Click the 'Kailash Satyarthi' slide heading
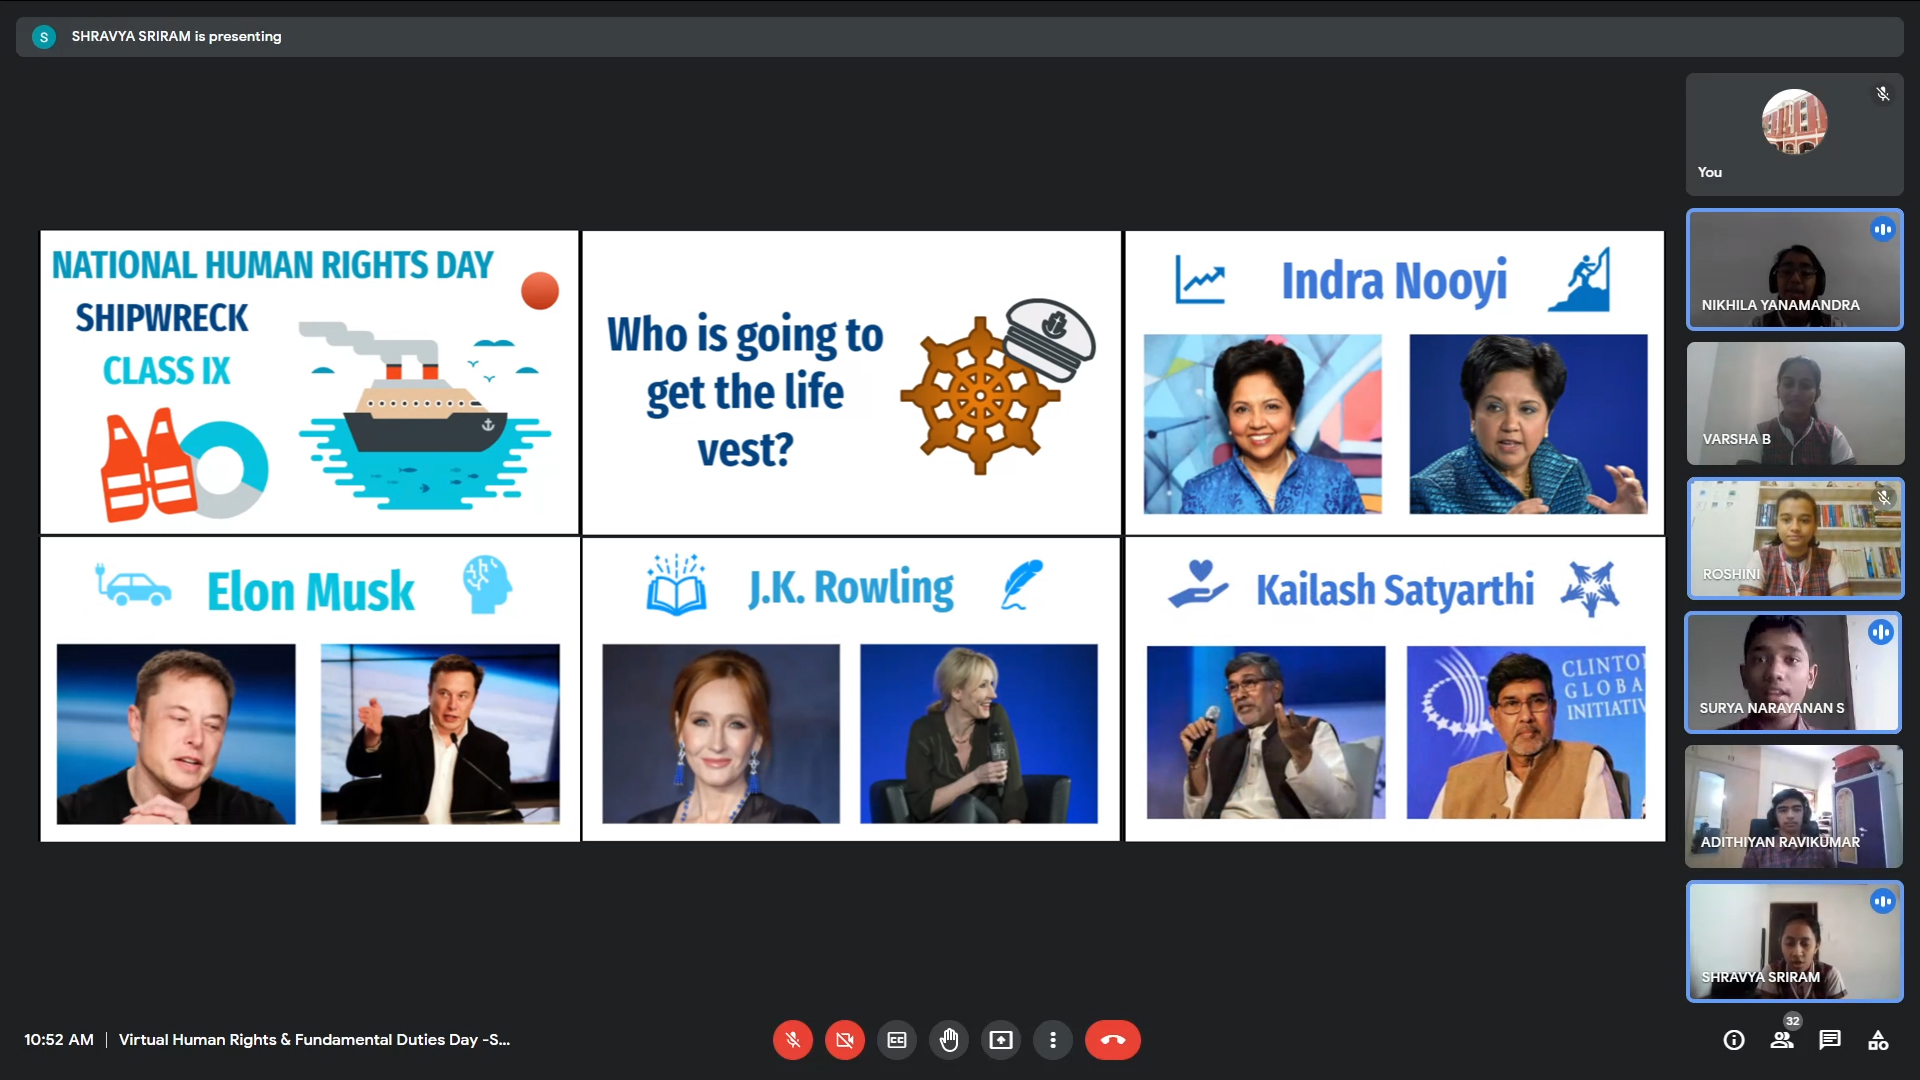Image resolution: width=1920 pixels, height=1080 pixels. click(x=1394, y=590)
